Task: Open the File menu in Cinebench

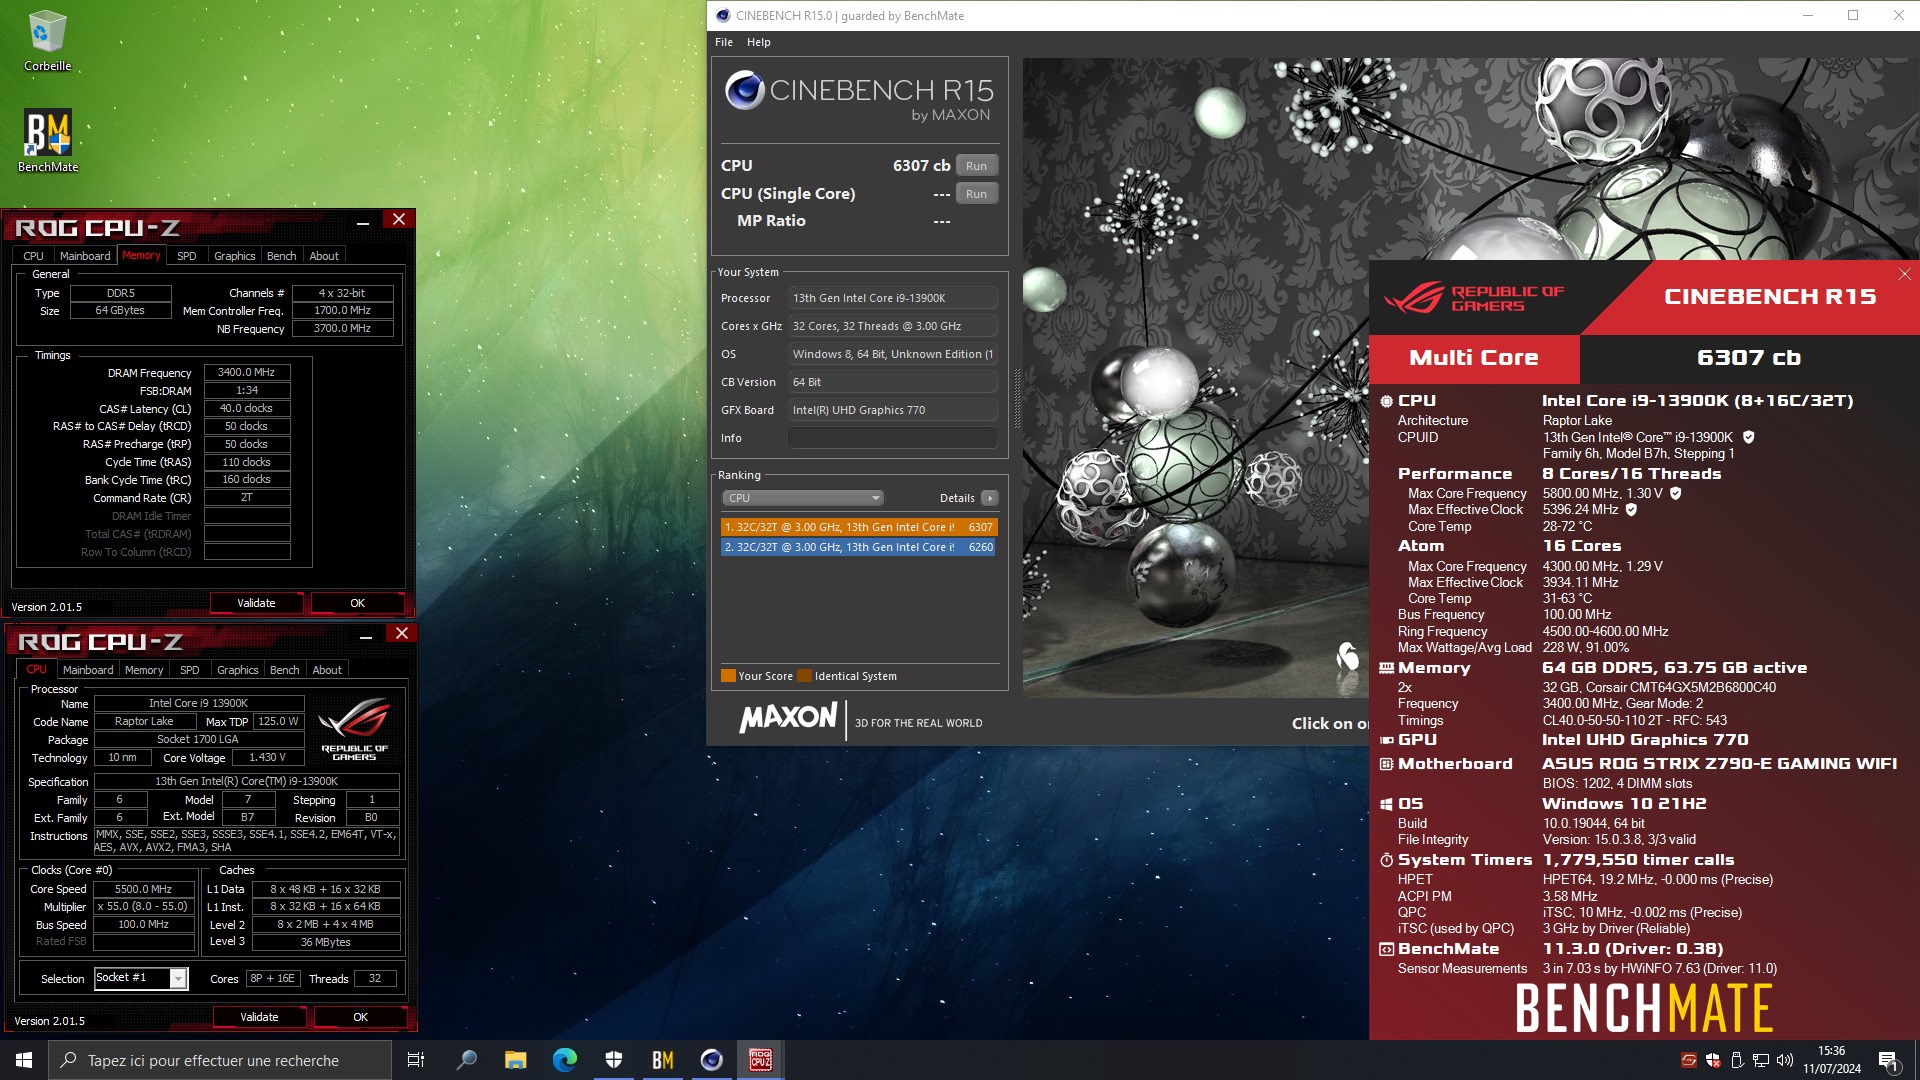Action: tap(724, 42)
